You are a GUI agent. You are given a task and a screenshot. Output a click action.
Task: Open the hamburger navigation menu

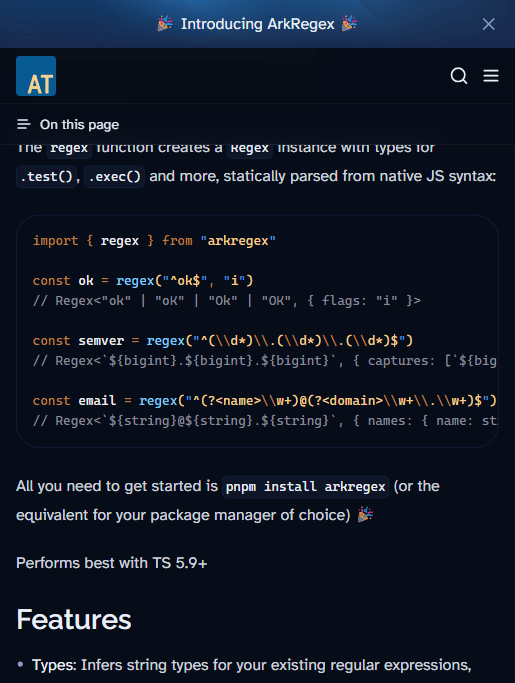click(x=491, y=76)
